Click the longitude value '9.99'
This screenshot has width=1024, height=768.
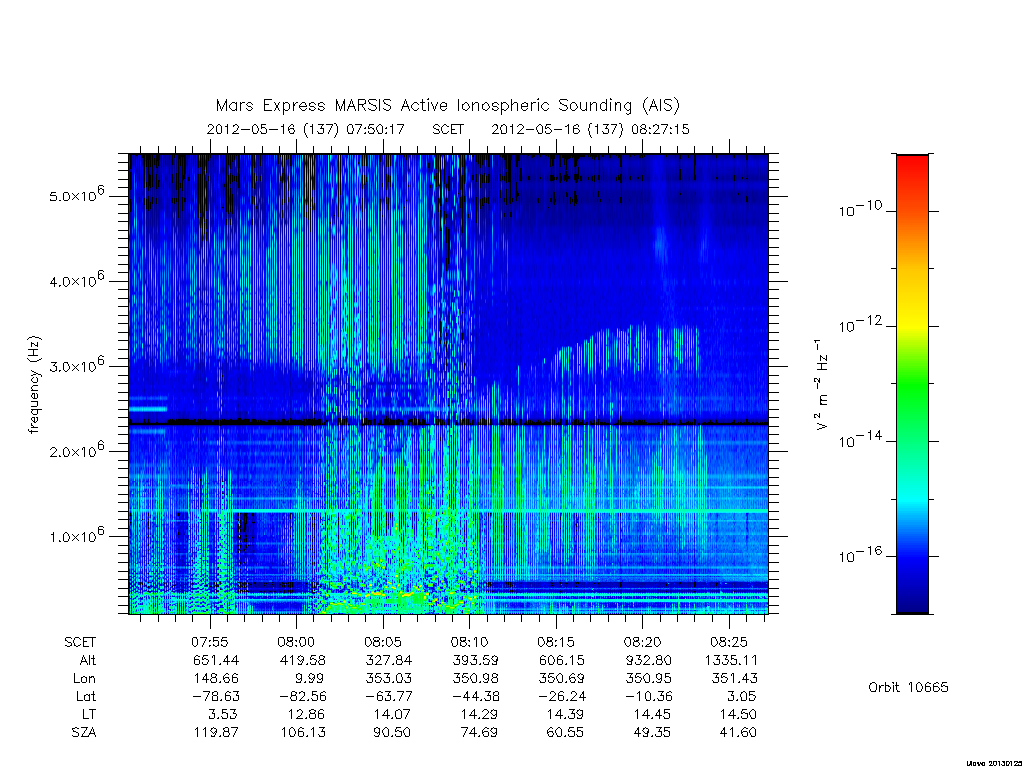coord(310,679)
